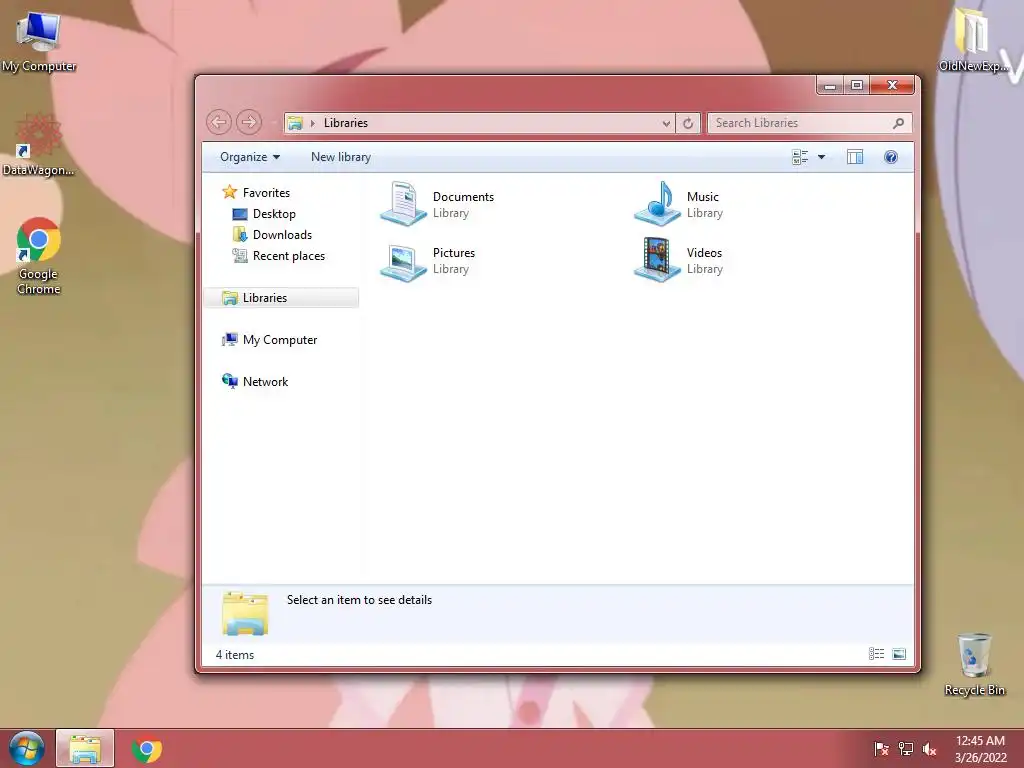The image size is (1024, 768).
Task: Select Downloads under Favorites
Action: pos(272,234)
